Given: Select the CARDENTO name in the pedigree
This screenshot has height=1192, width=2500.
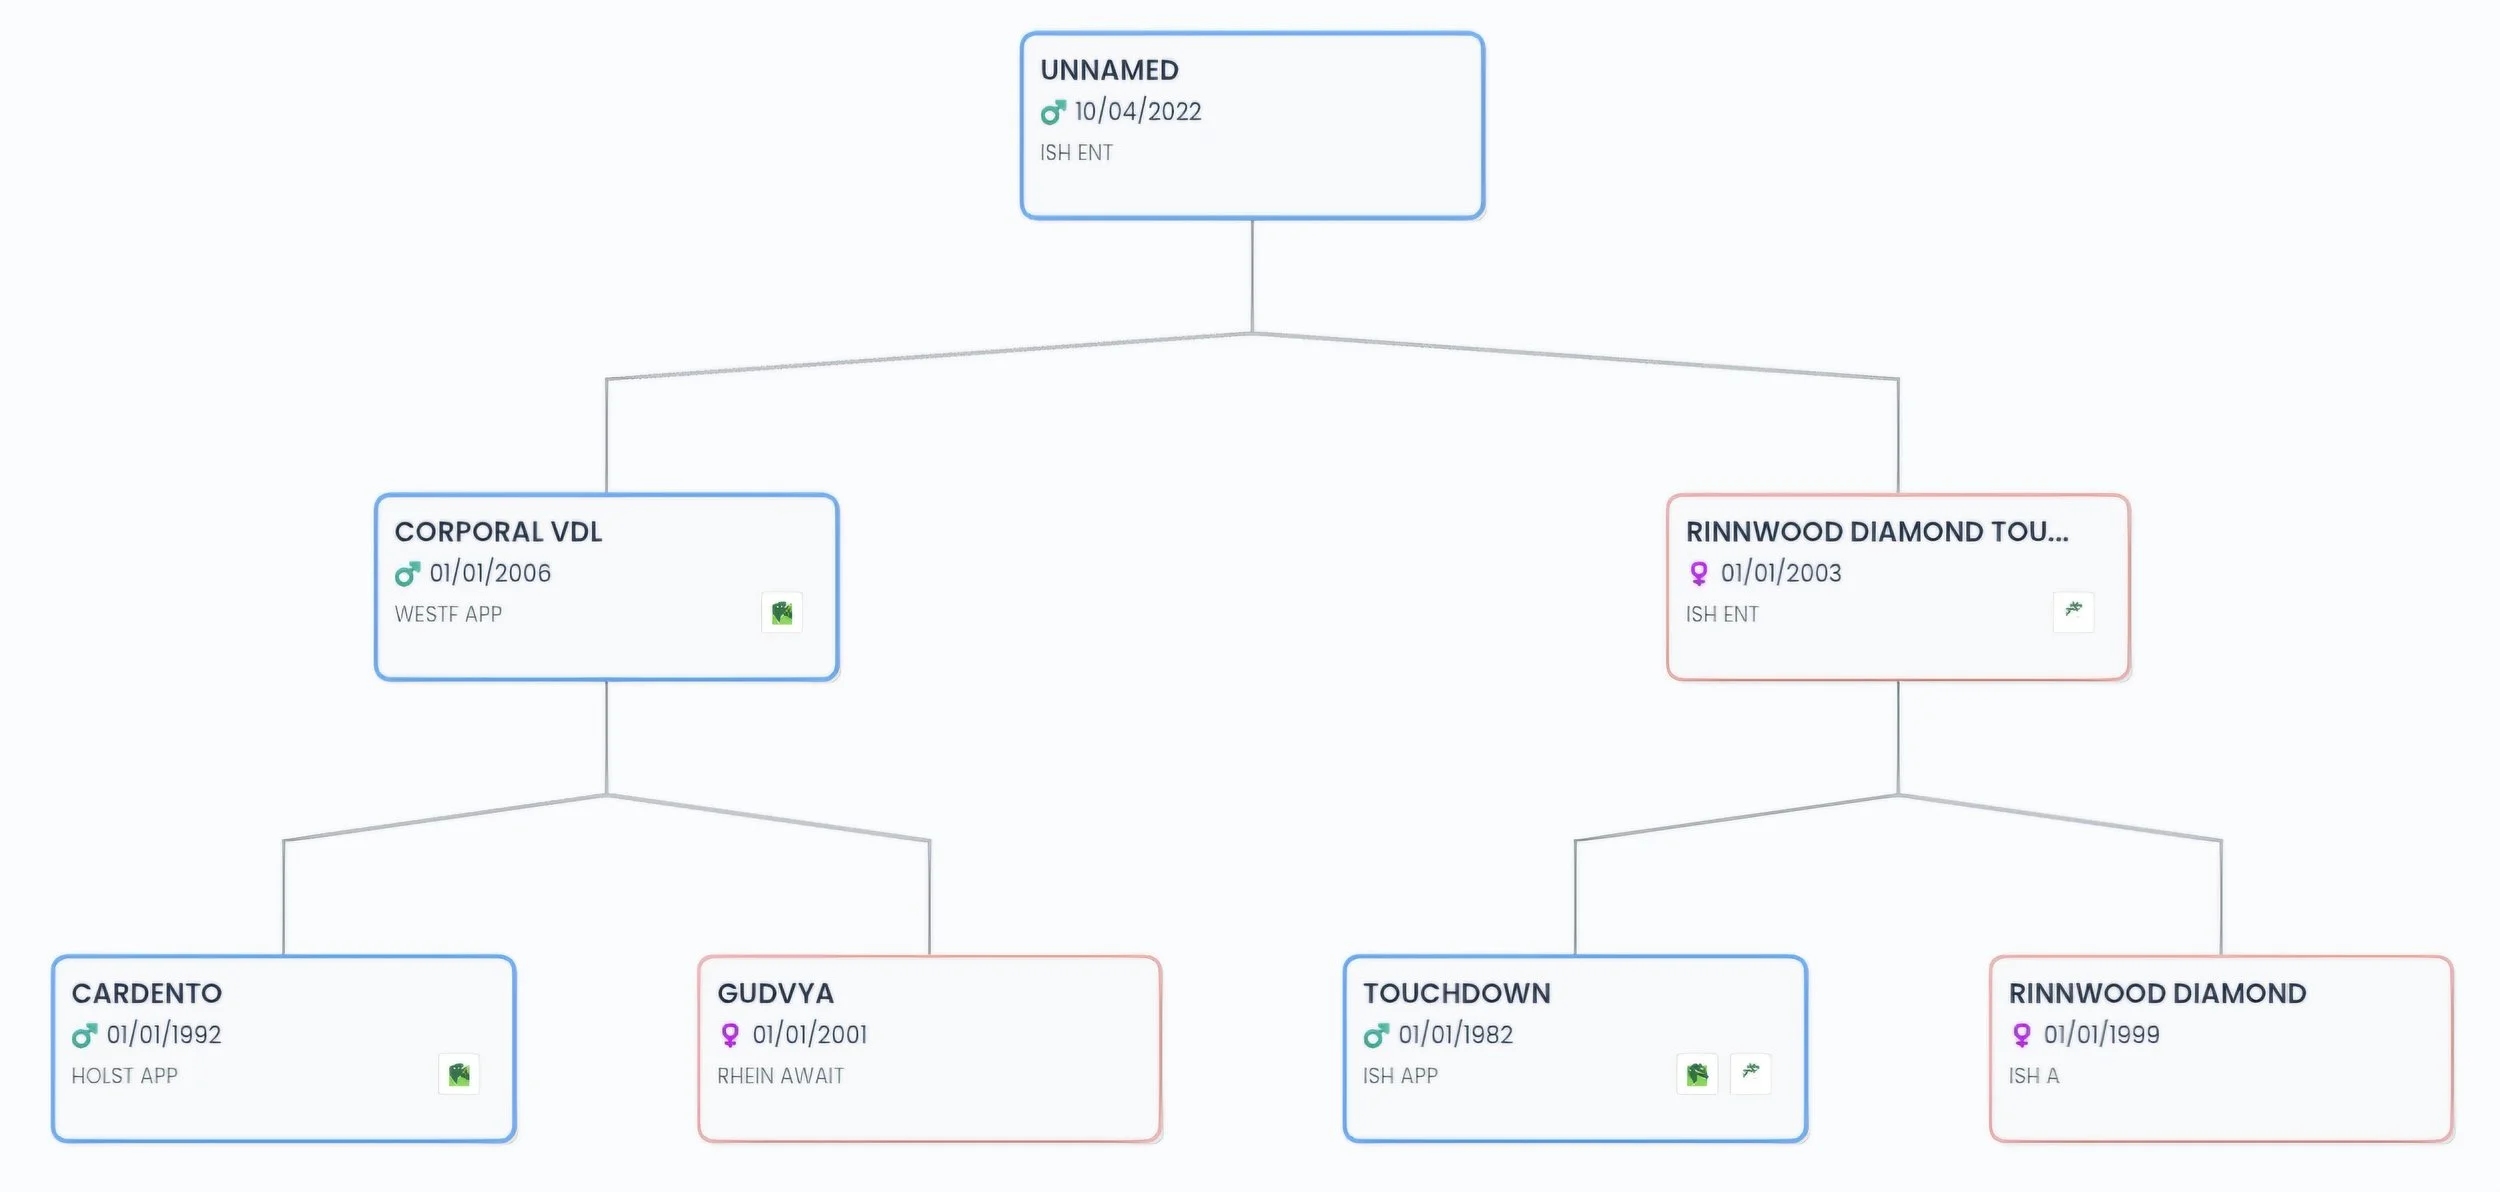Looking at the screenshot, I should (147, 994).
